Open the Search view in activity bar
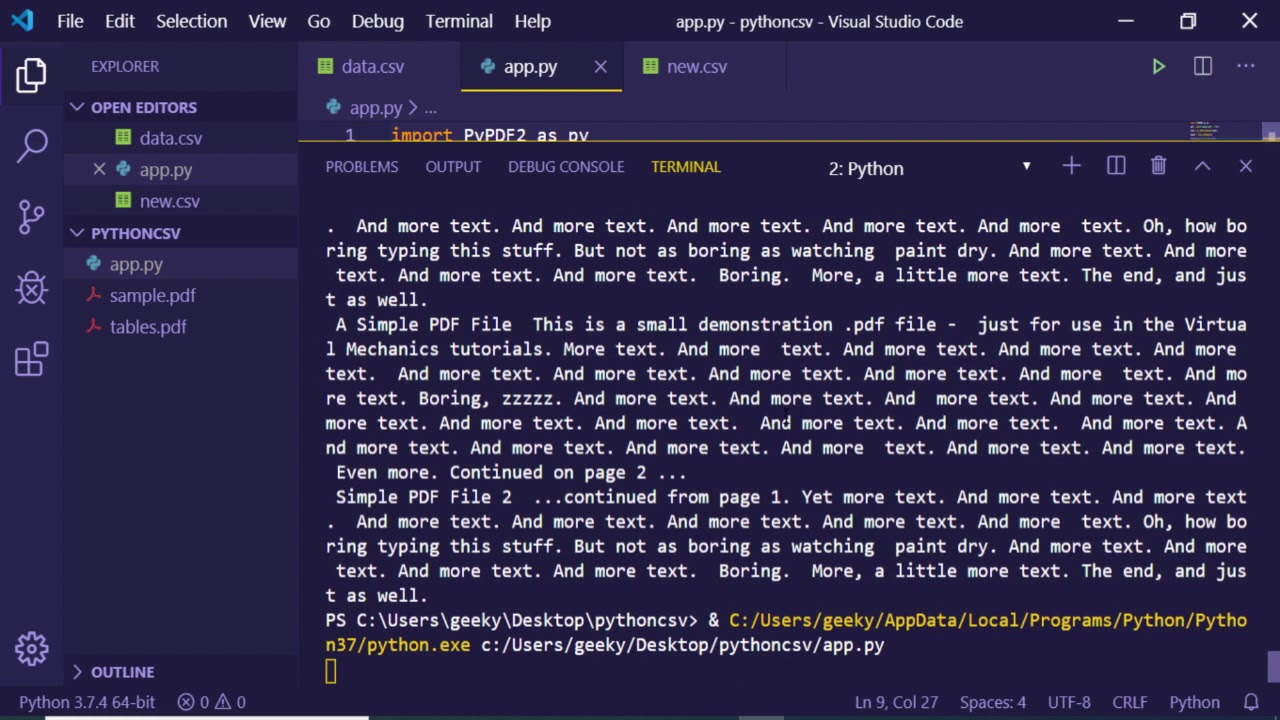 pos(32,146)
